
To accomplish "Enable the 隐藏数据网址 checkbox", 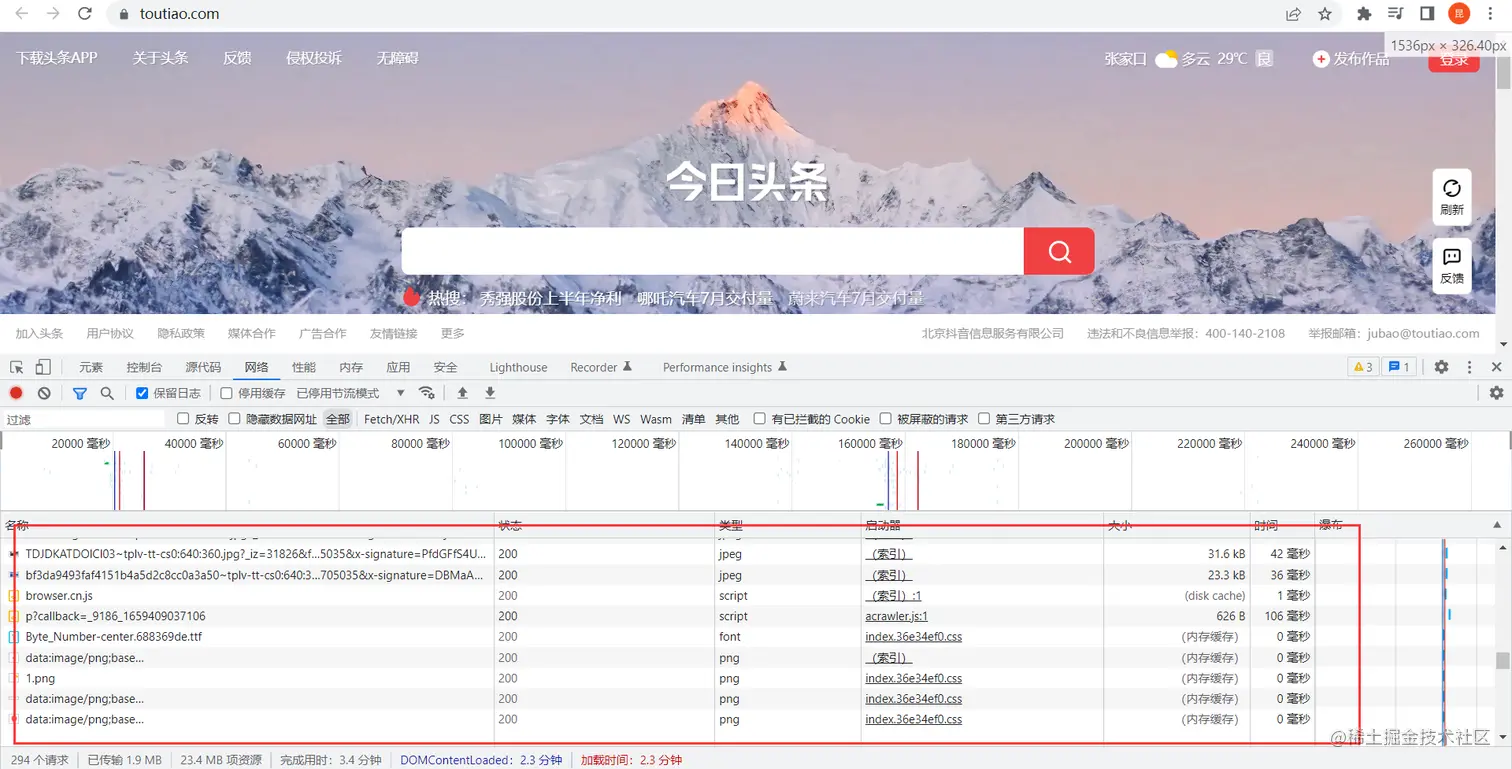I will click(x=235, y=419).
